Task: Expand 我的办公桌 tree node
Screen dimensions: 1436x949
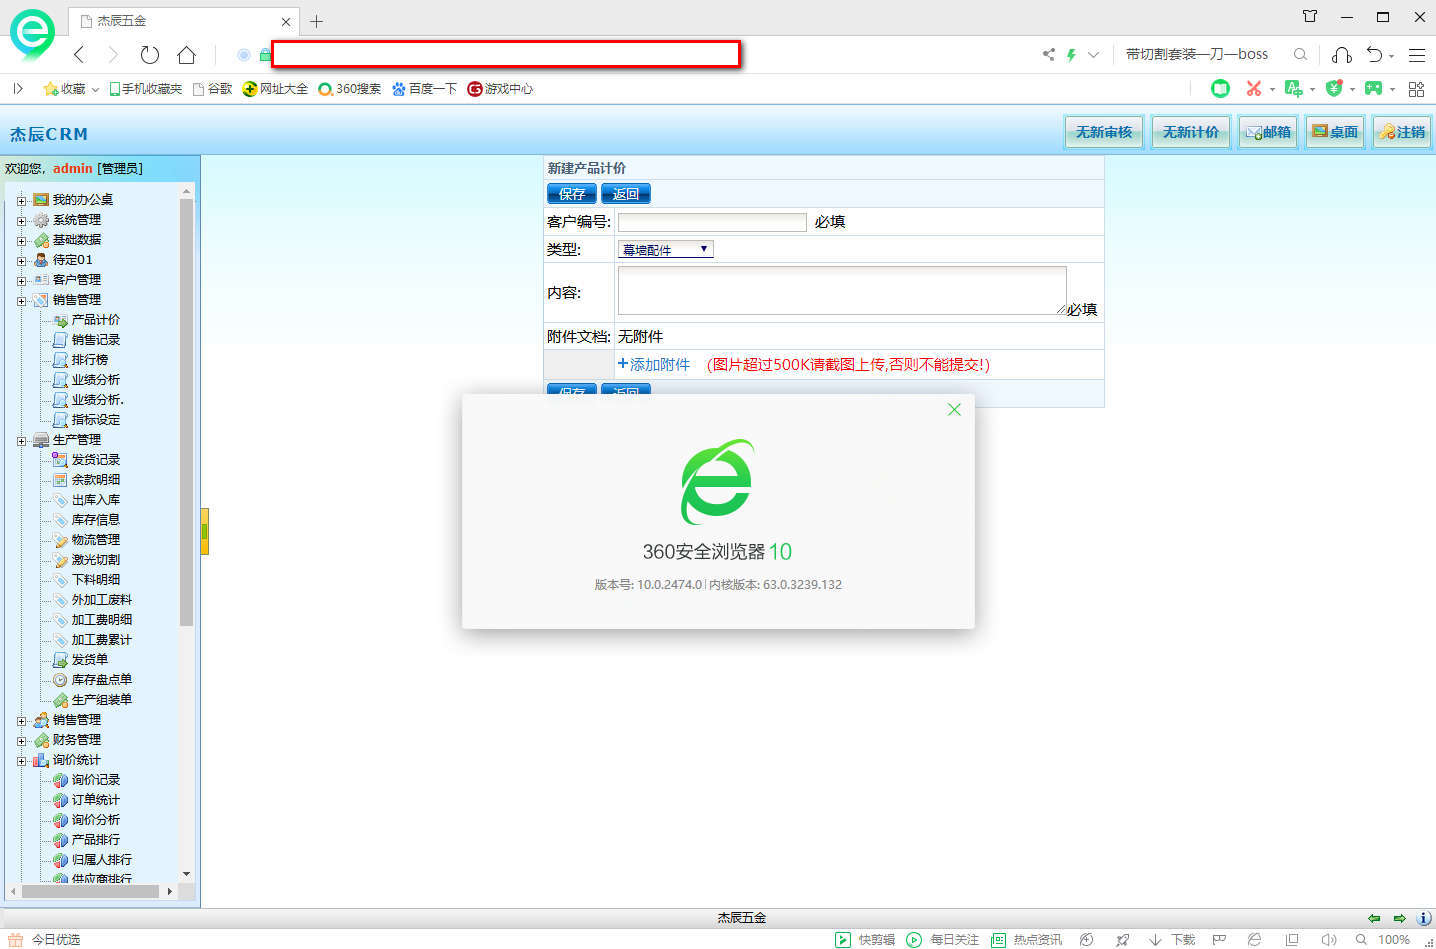Action: [21, 200]
